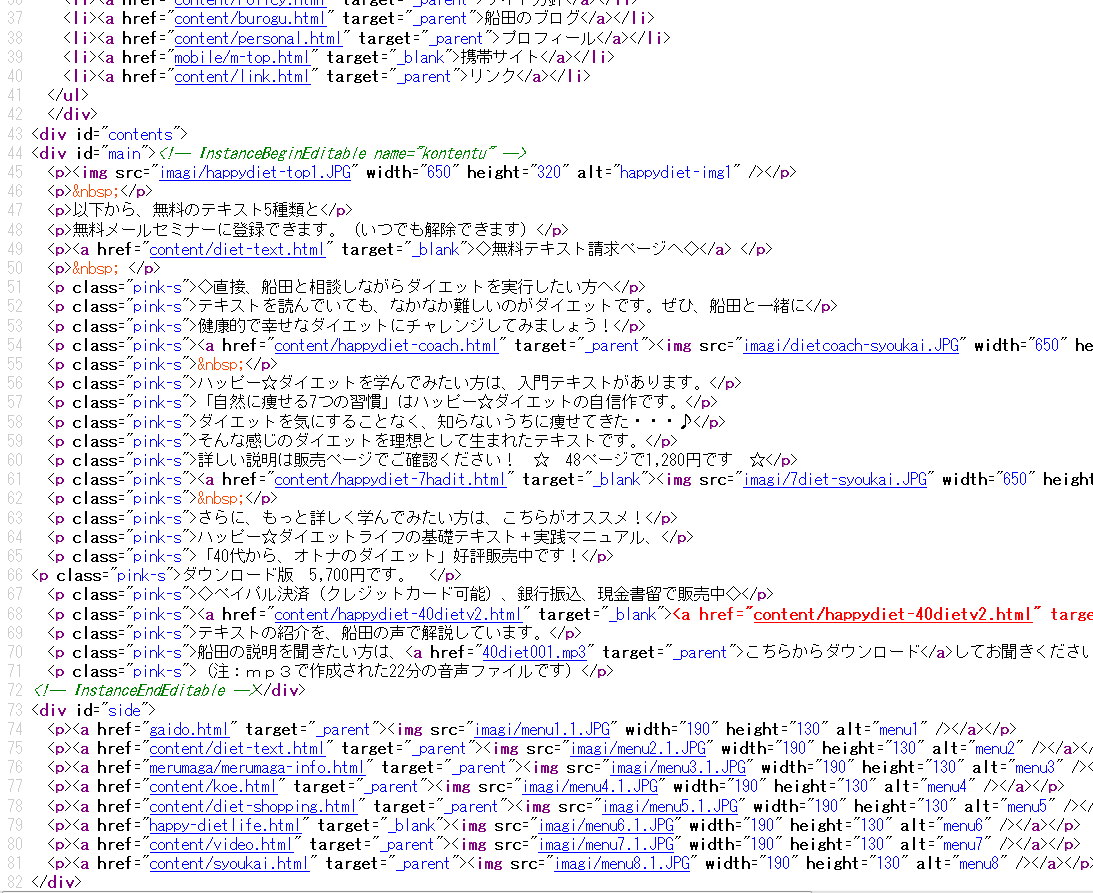Open the content/burogu.html link
Viewport: 1093px width, 893px height.
250,19
